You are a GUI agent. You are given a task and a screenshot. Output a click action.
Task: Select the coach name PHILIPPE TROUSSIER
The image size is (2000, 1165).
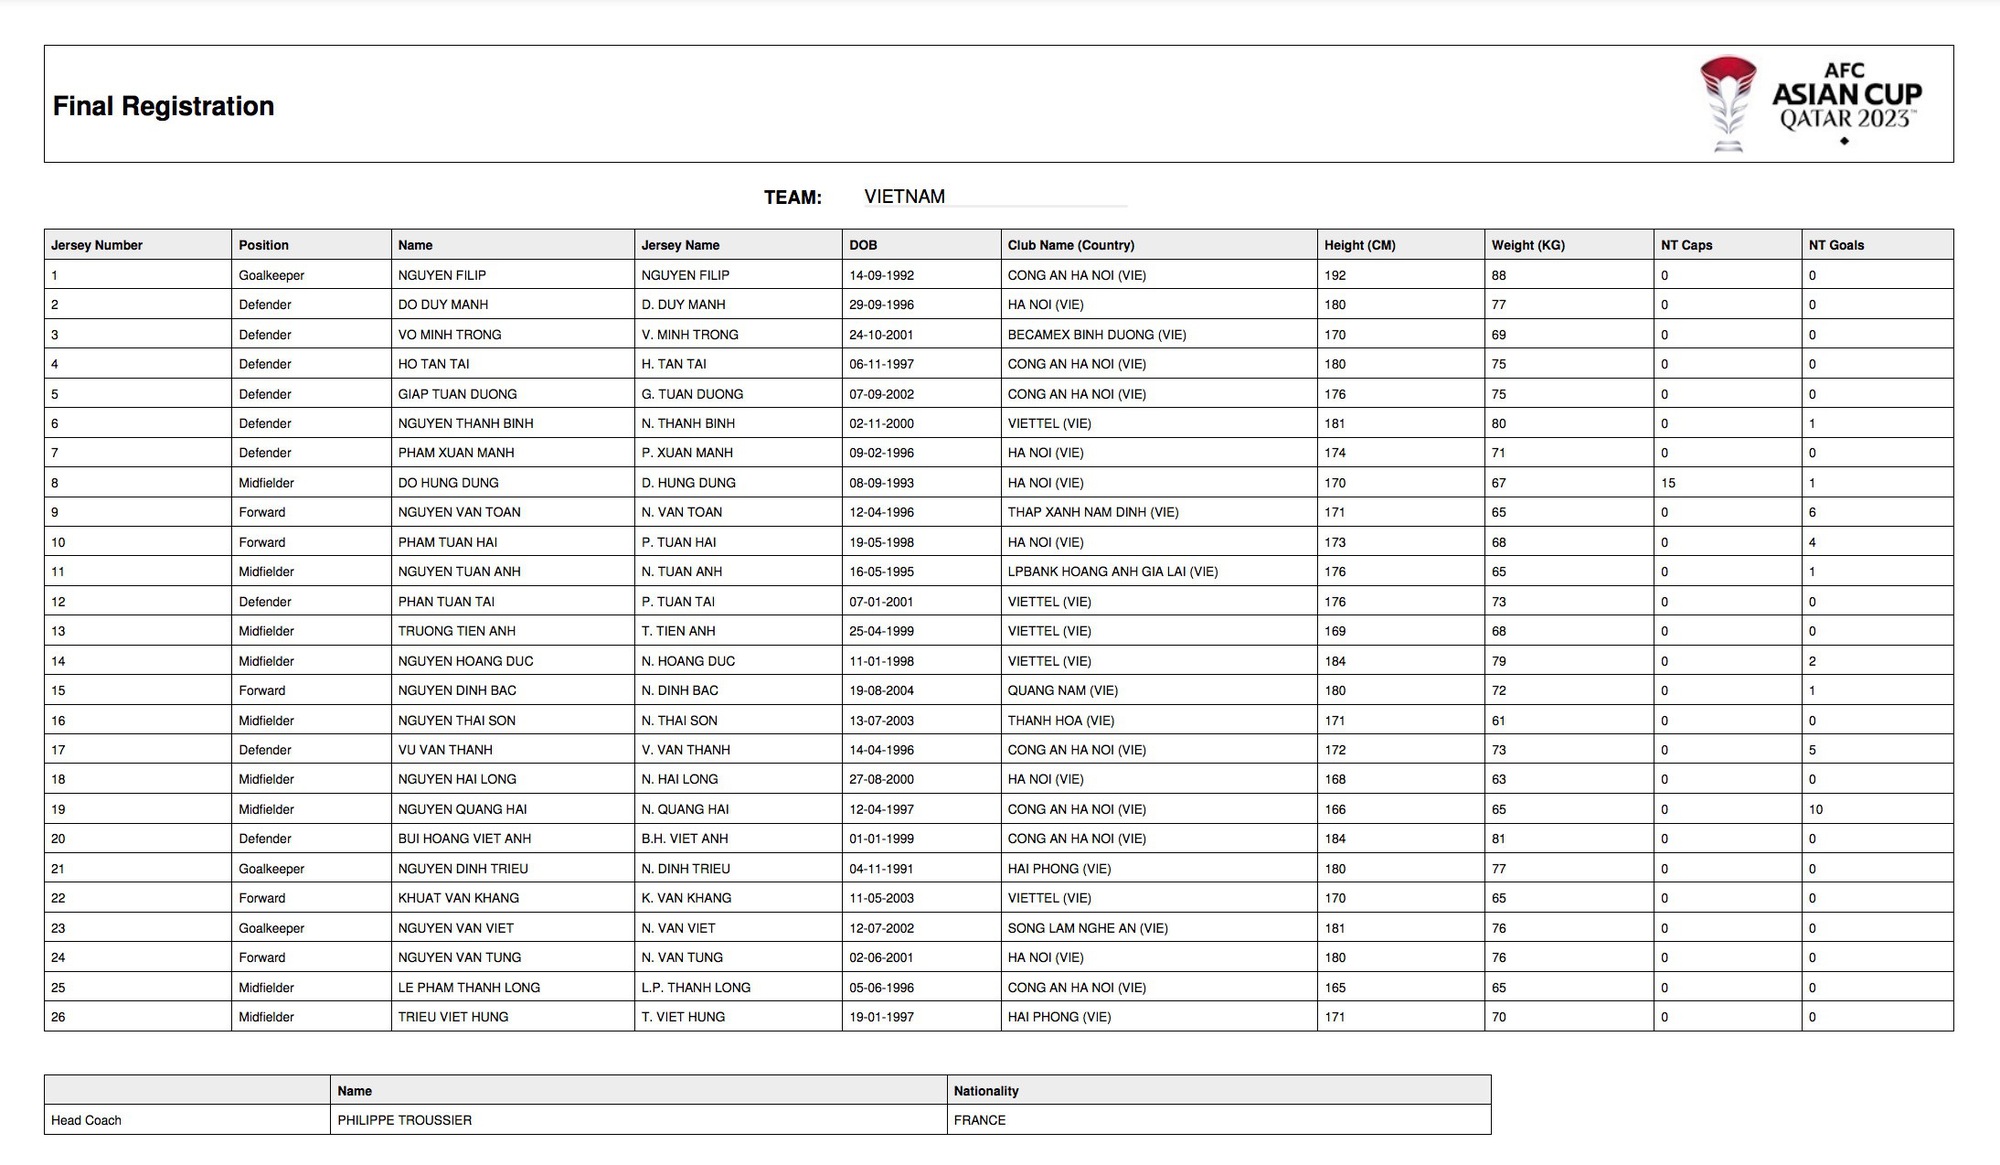[404, 1120]
